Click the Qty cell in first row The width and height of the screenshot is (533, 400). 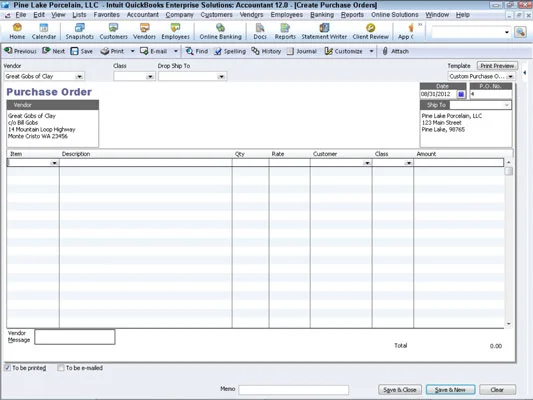coord(250,163)
